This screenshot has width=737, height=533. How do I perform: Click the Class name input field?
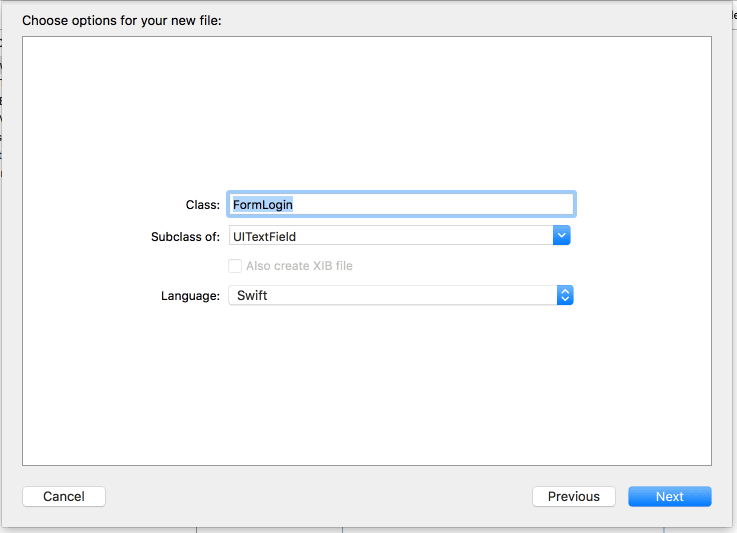tap(401, 204)
